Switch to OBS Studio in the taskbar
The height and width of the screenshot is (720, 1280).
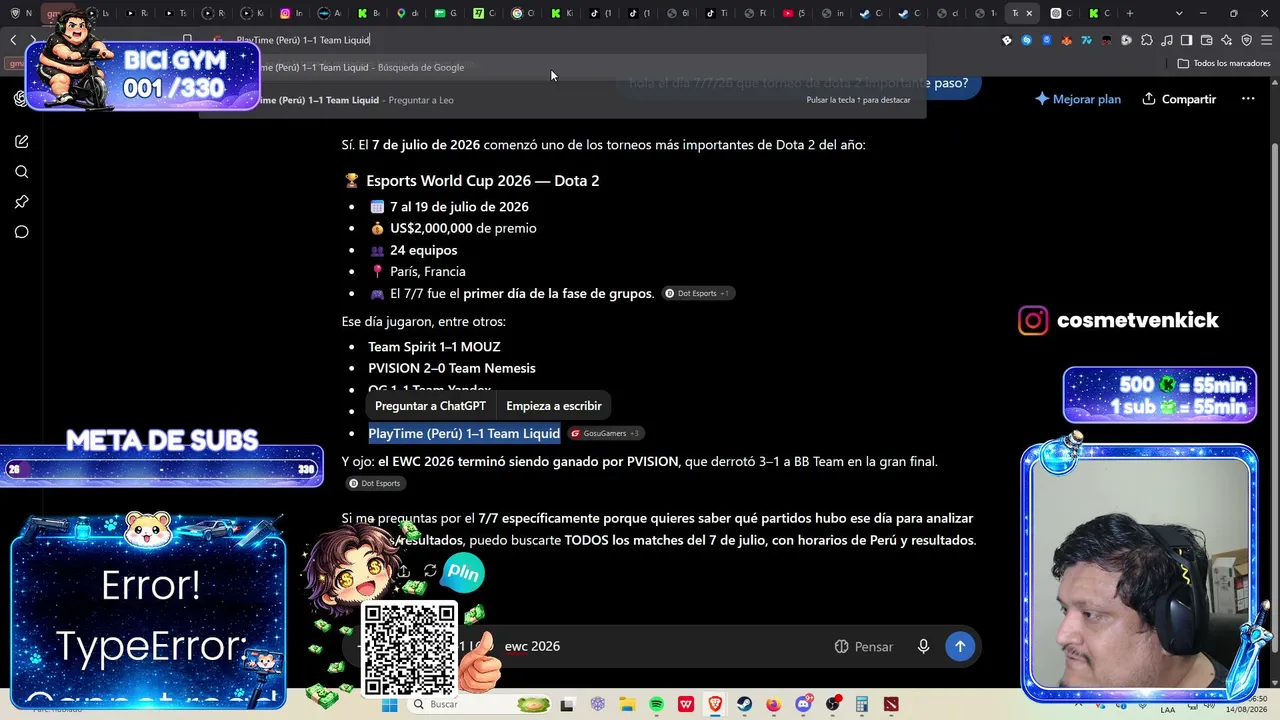(833, 705)
